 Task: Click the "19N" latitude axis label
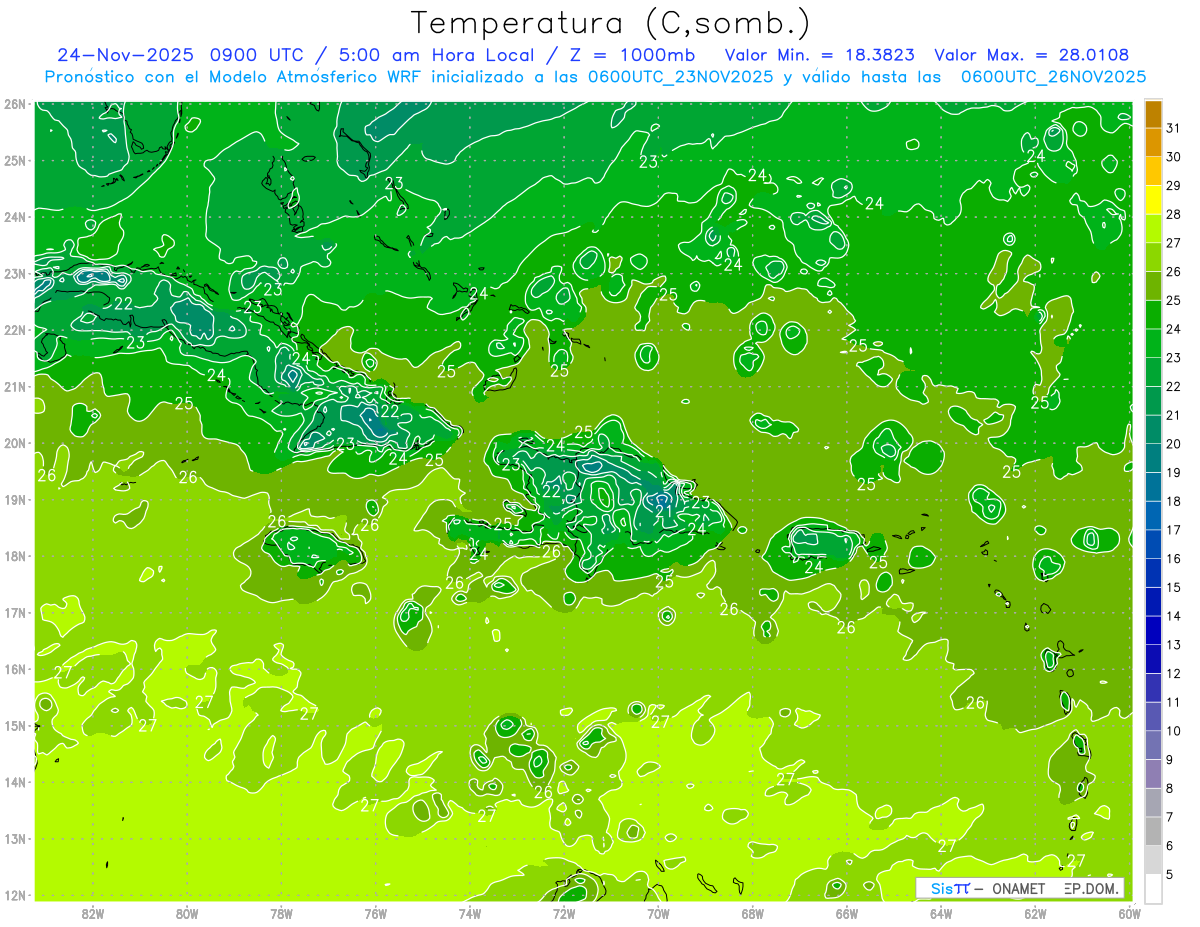(15, 499)
